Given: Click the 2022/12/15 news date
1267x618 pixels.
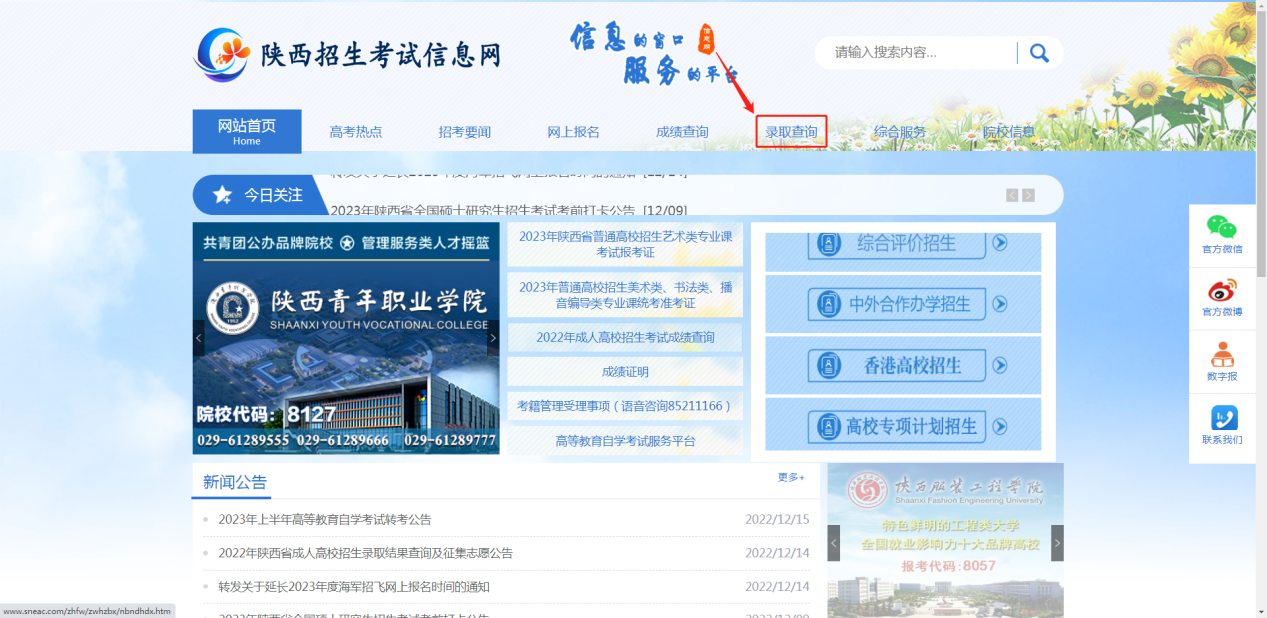Looking at the screenshot, I should [777, 519].
